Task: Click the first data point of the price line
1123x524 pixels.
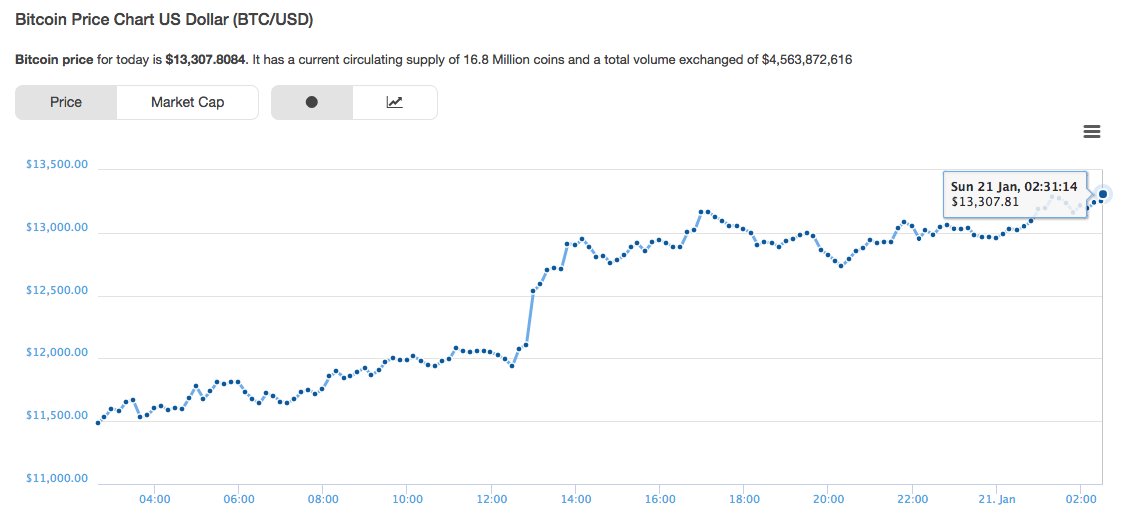Action: pos(98,423)
